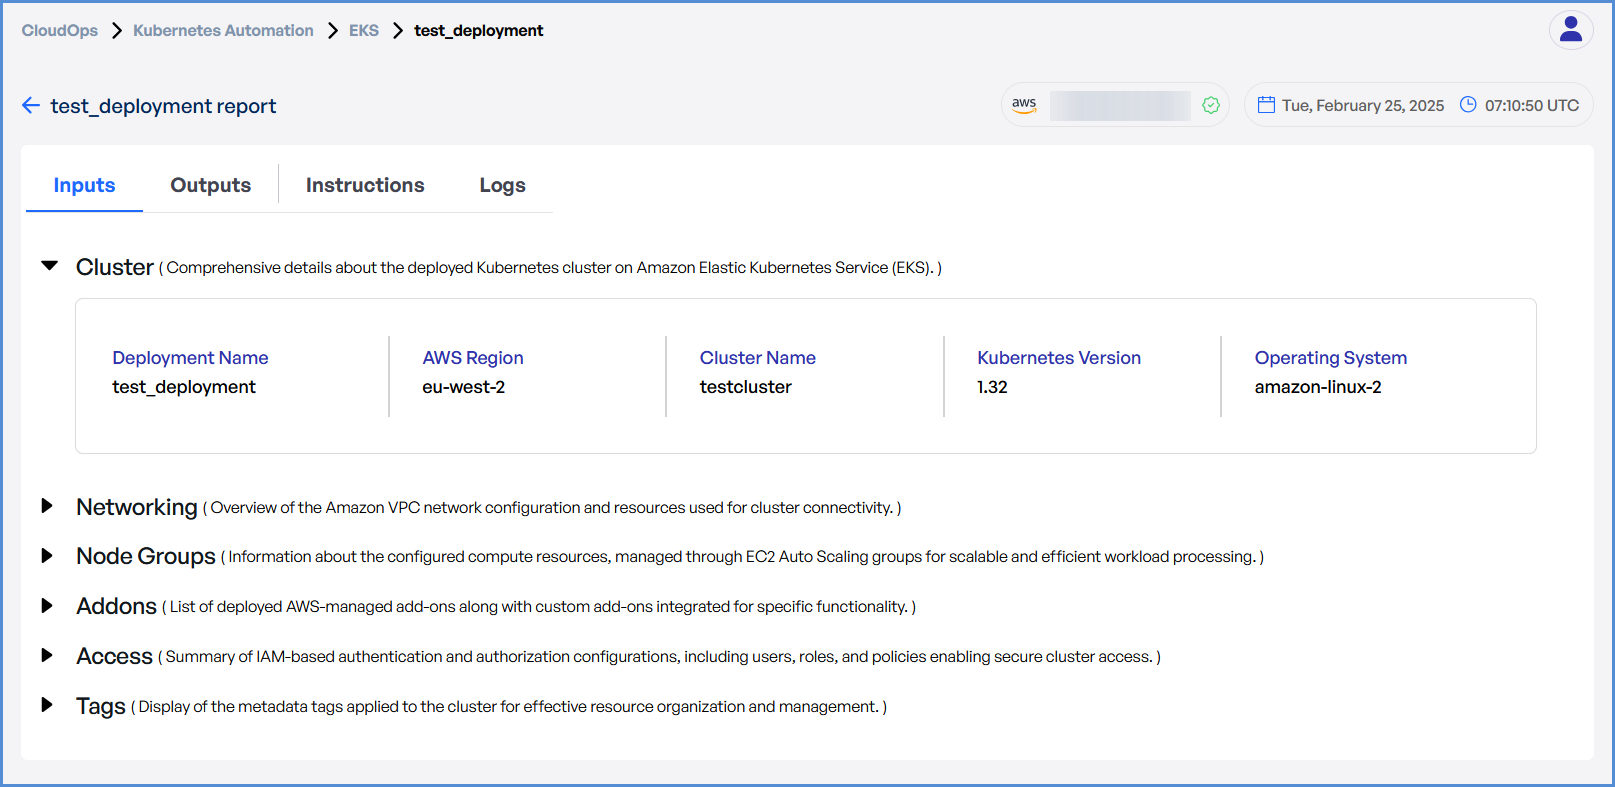Open the user profile avatar icon
Image resolution: width=1615 pixels, height=787 pixels.
(x=1570, y=30)
